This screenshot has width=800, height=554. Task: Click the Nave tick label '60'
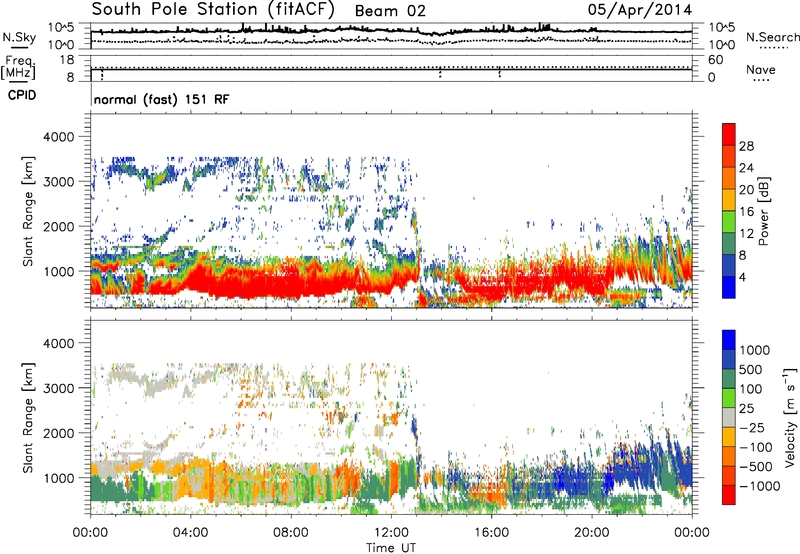pyautogui.click(x=715, y=60)
